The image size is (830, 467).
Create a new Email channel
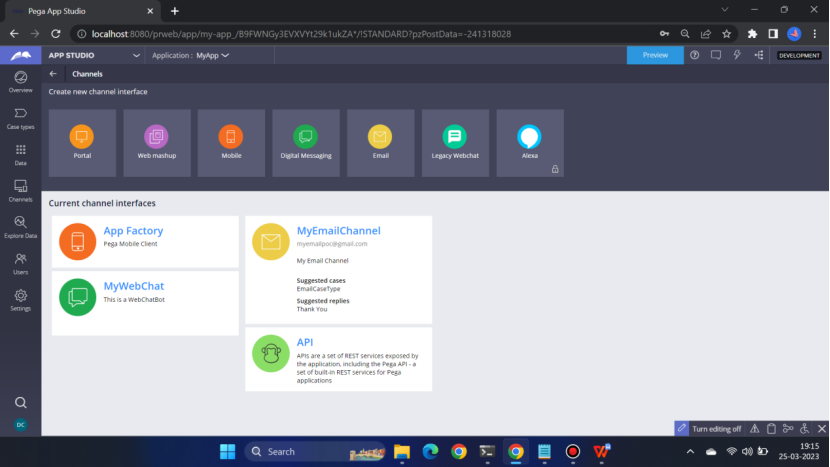coord(381,143)
